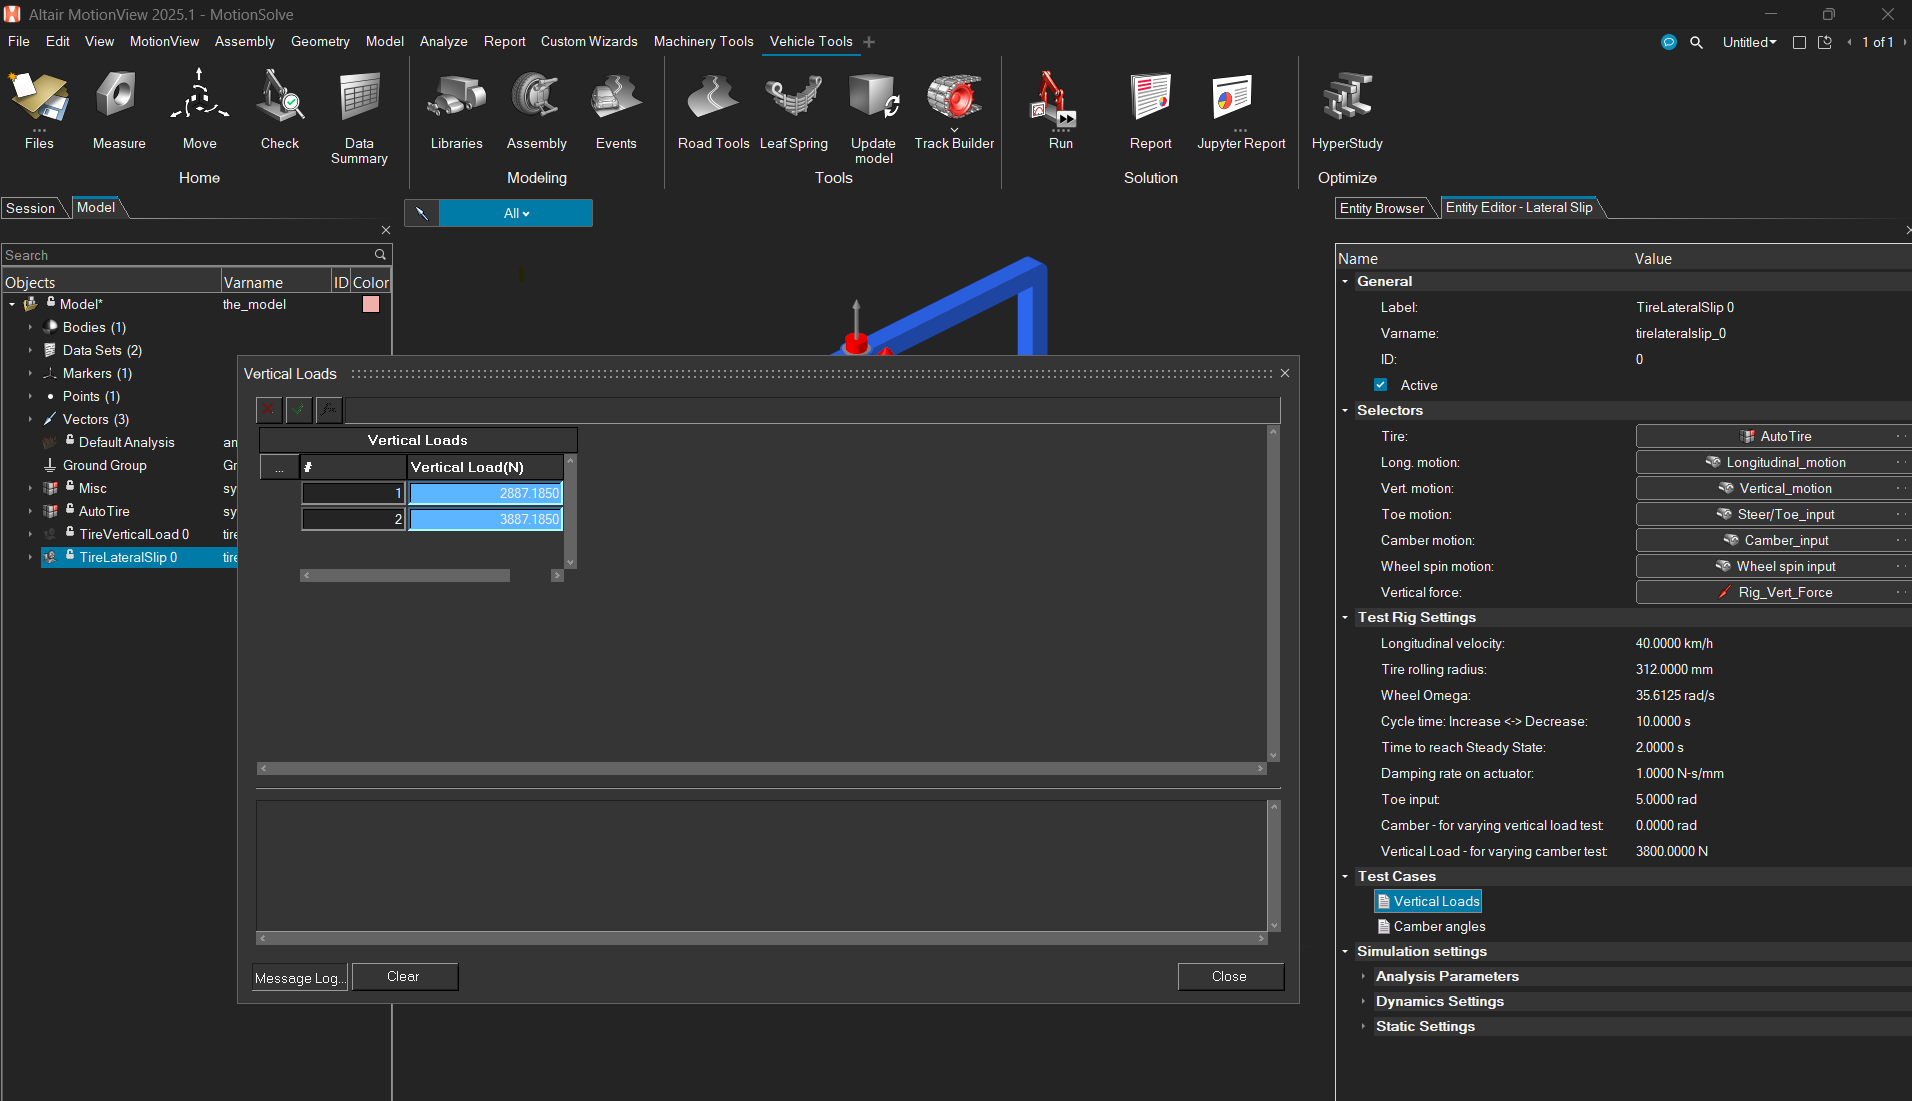Screen dimensions: 1912x1101
Task: Click the AutoTire selector button
Action: click(x=1773, y=436)
